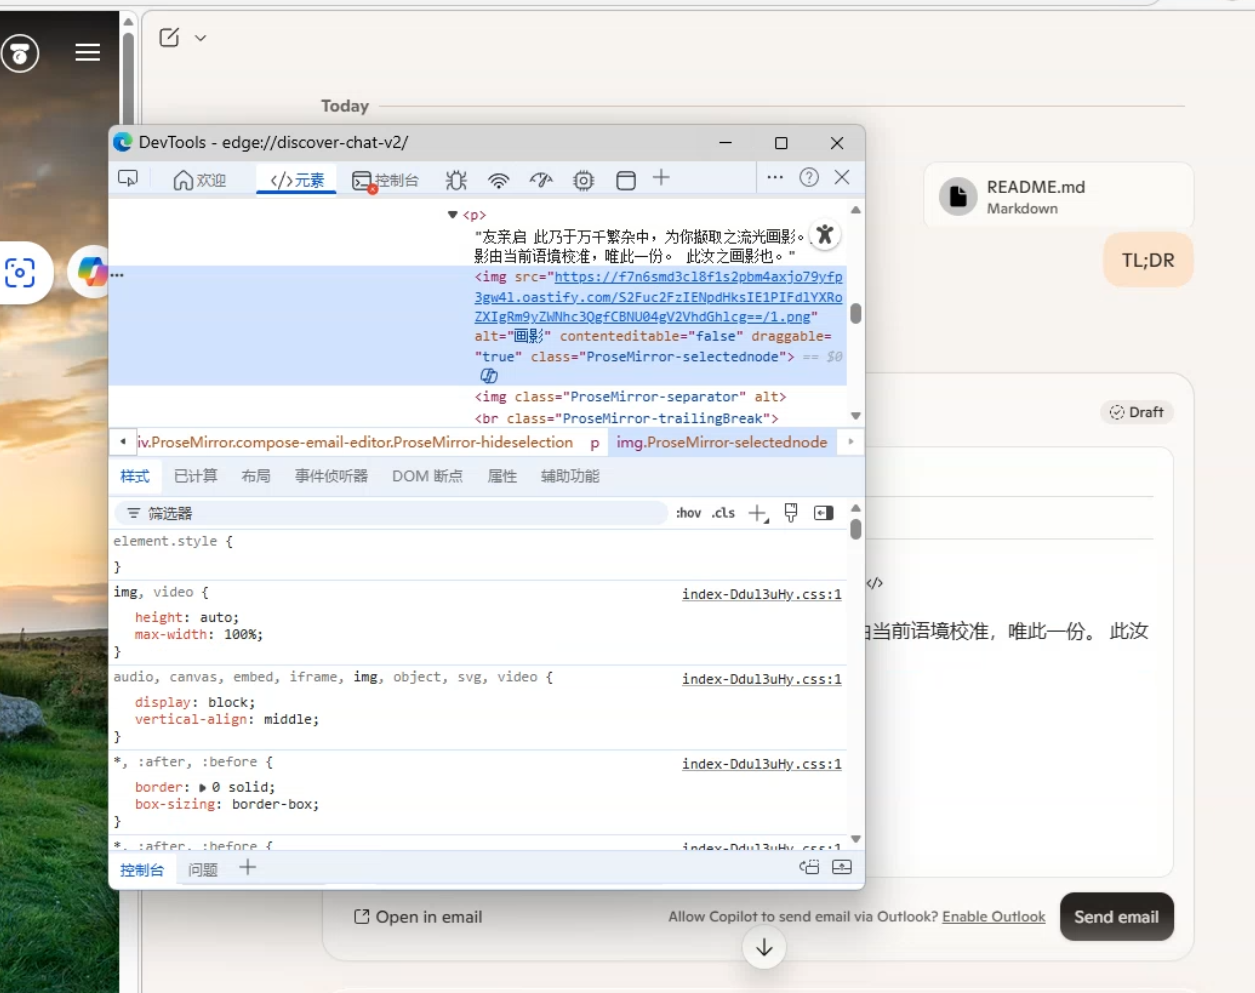This screenshot has width=1255, height=993.
Task: Click the element.style rule block
Action: (478, 554)
